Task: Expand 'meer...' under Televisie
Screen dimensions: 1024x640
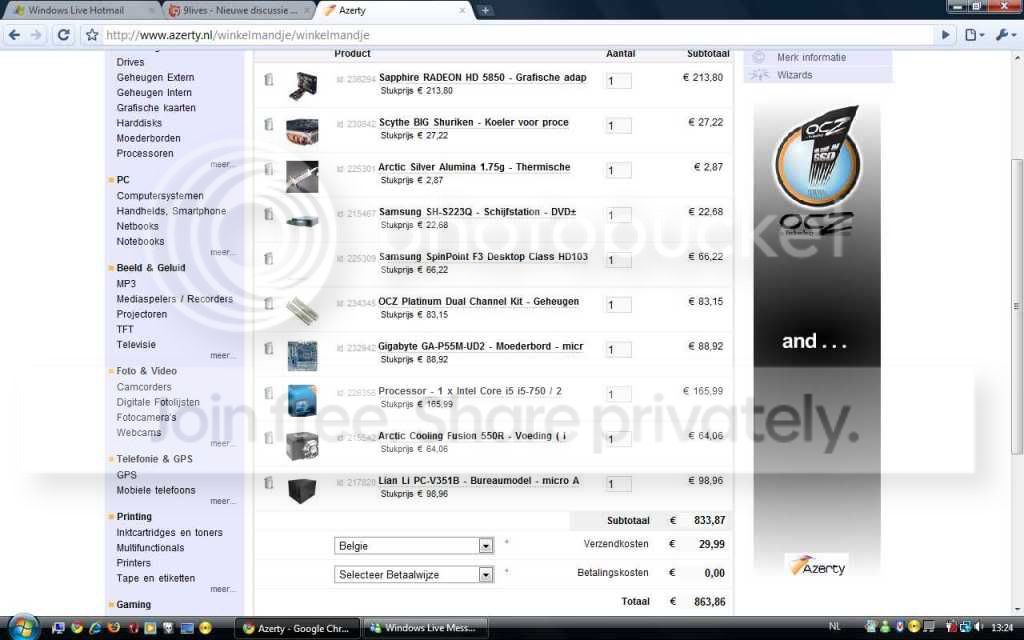Action: tap(223, 356)
